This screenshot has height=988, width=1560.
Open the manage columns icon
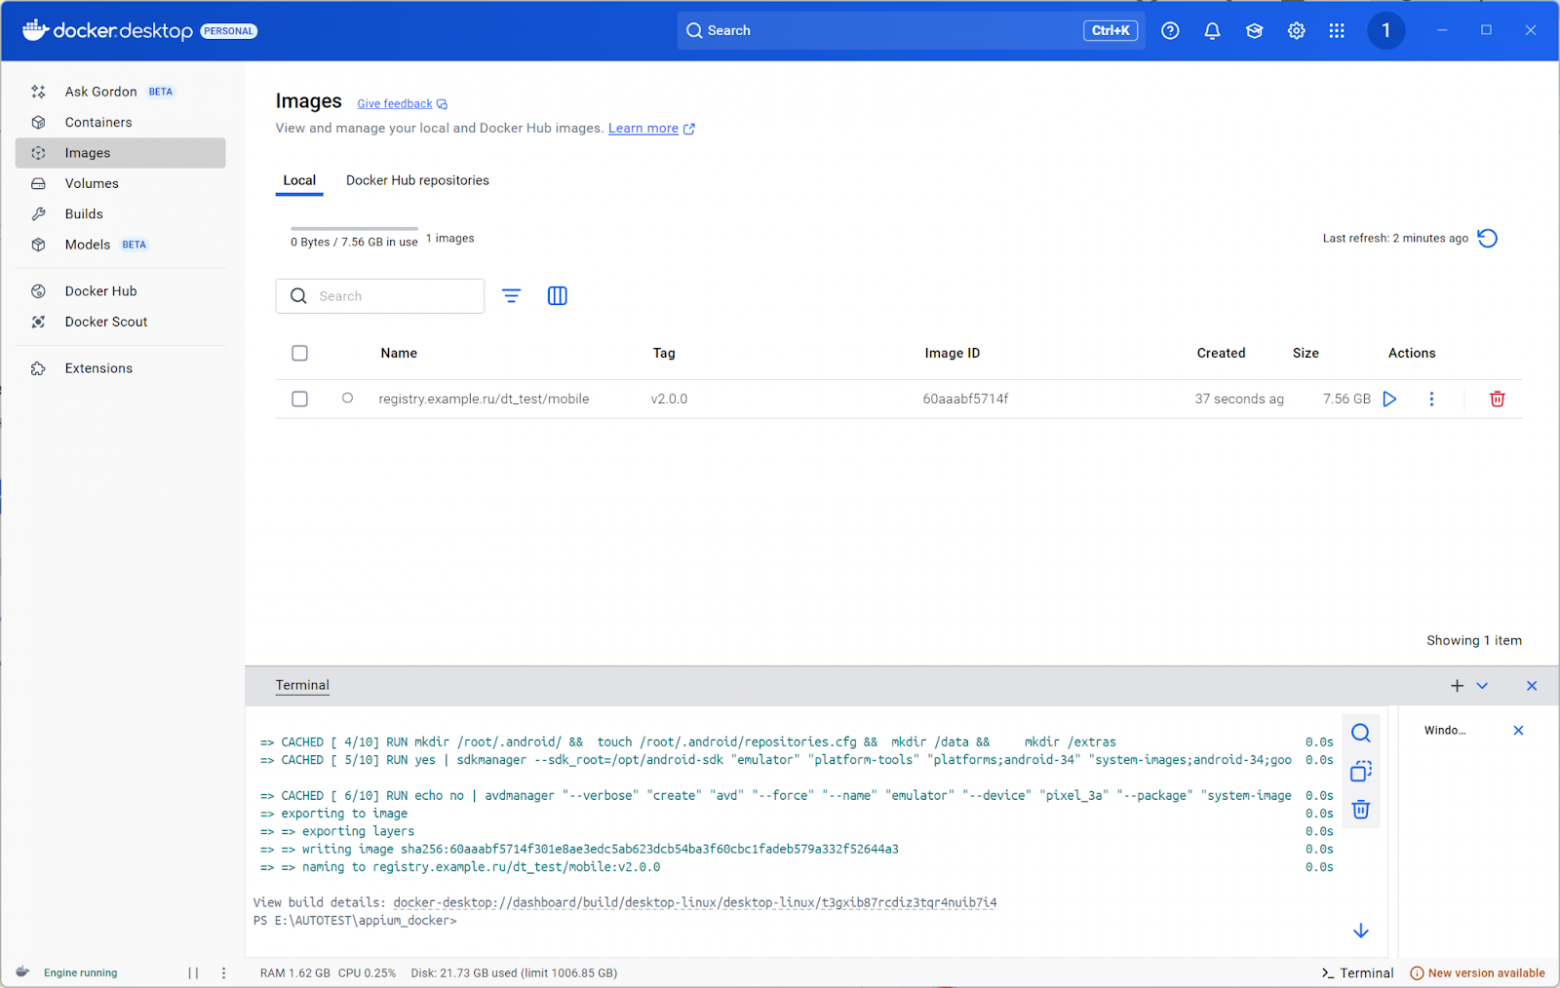click(x=558, y=296)
